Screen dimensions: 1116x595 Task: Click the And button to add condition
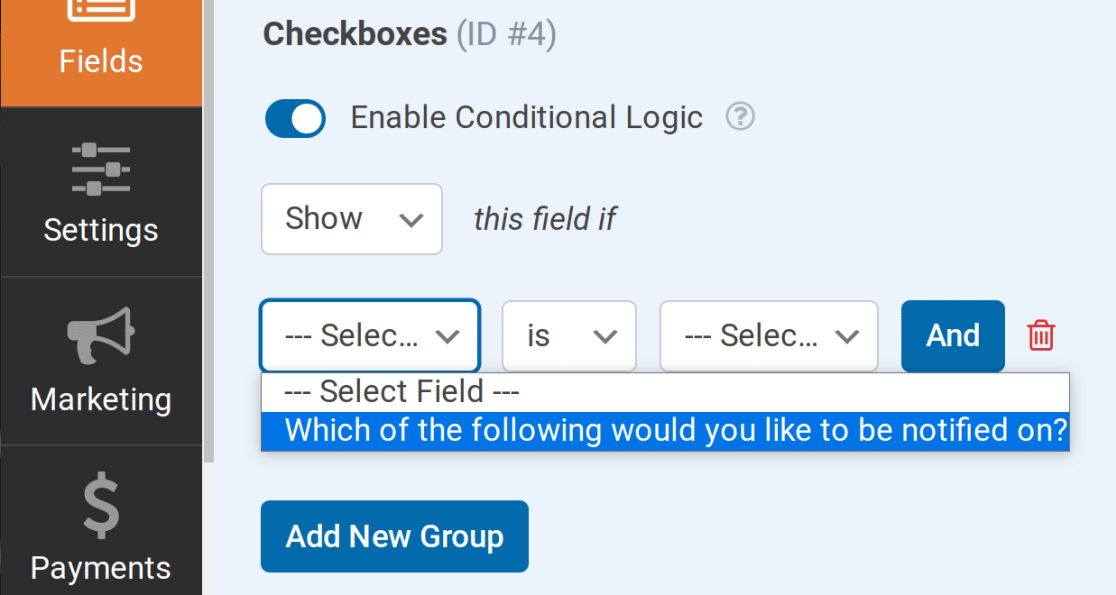tap(952, 336)
